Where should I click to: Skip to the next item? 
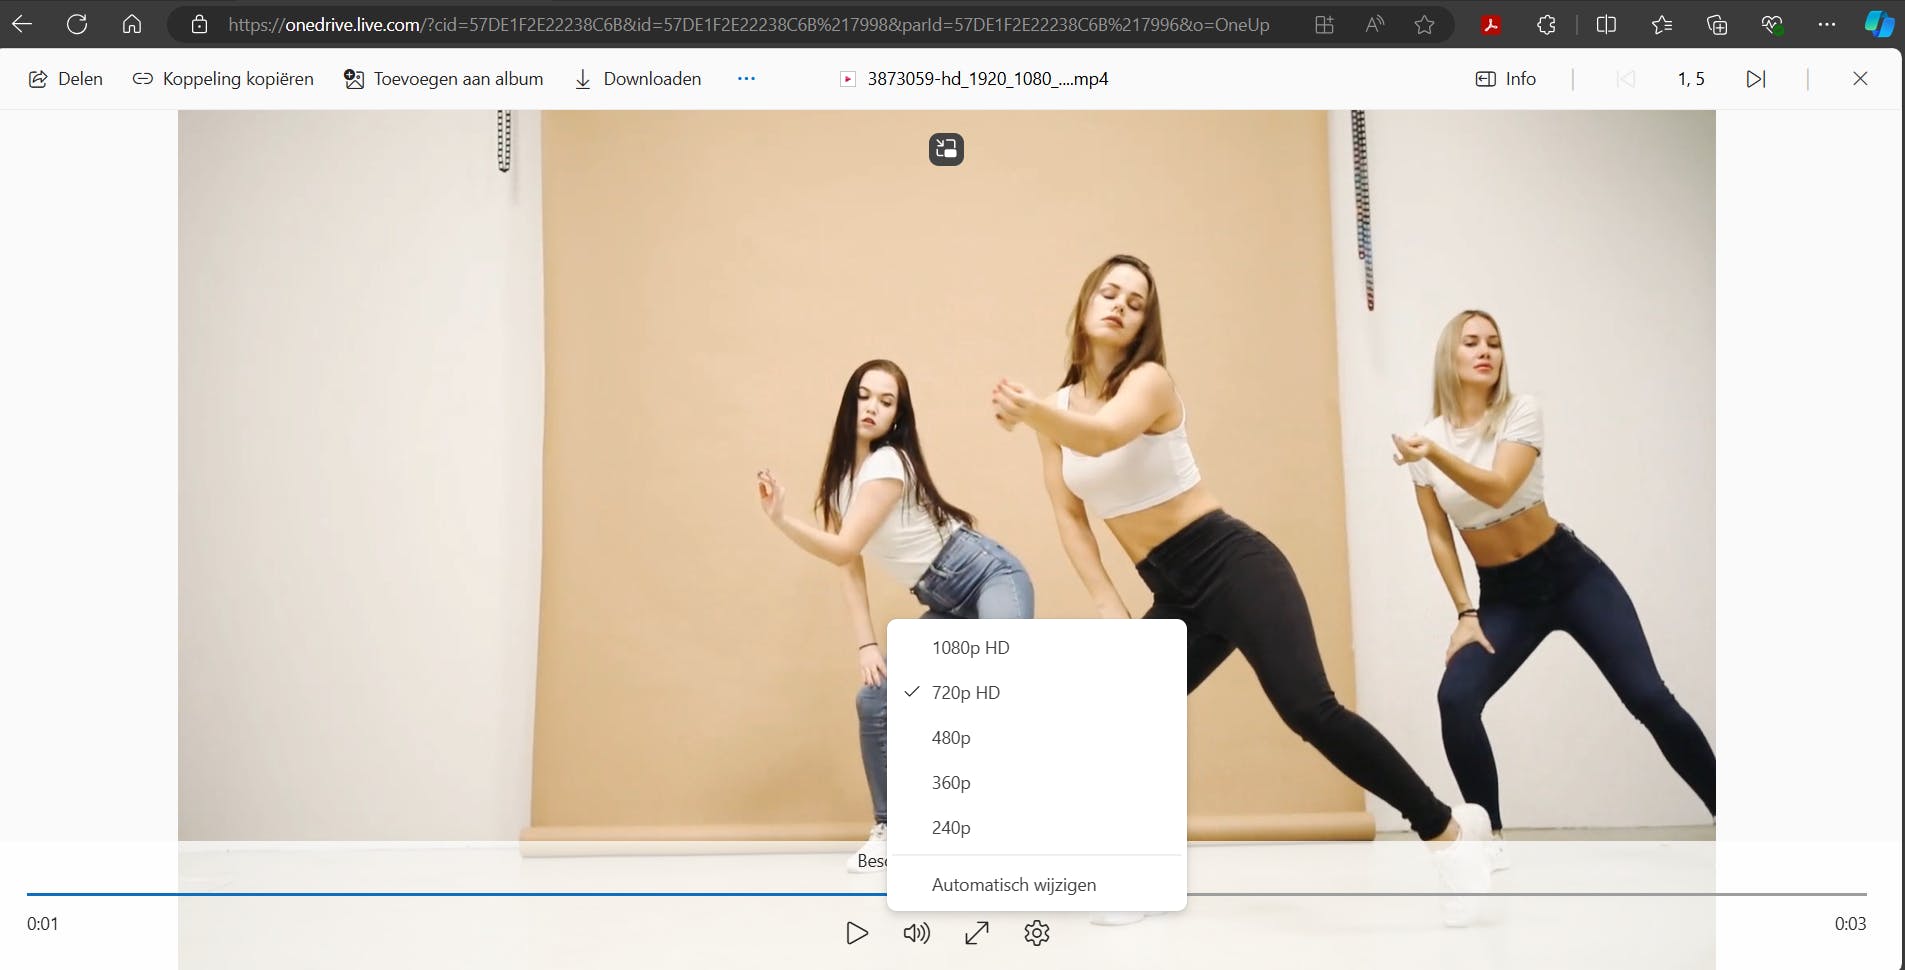(1756, 79)
